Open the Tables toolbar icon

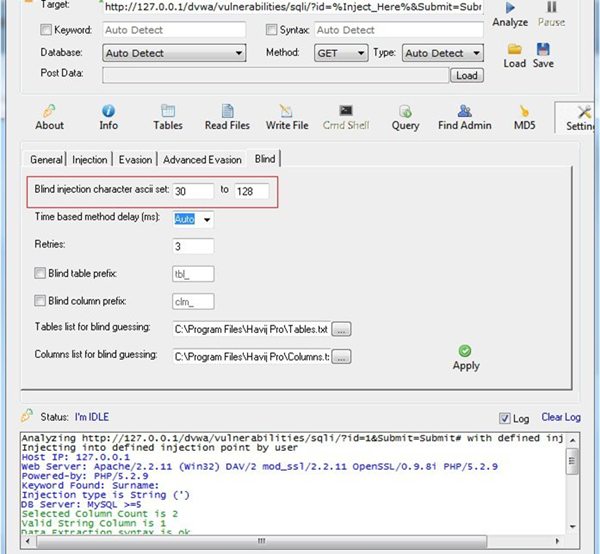pyautogui.click(x=167, y=116)
